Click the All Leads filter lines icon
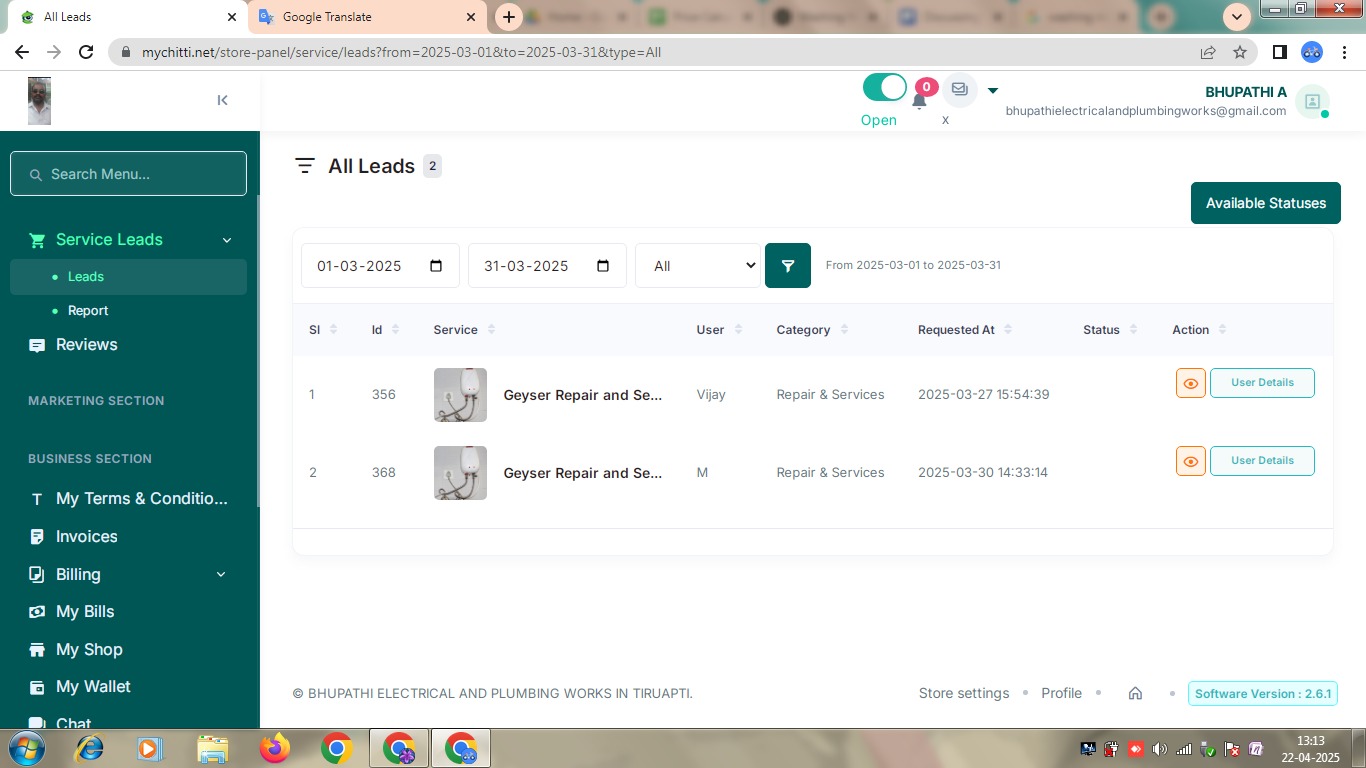Screen dimensions: 1366x768 click(x=305, y=166)
